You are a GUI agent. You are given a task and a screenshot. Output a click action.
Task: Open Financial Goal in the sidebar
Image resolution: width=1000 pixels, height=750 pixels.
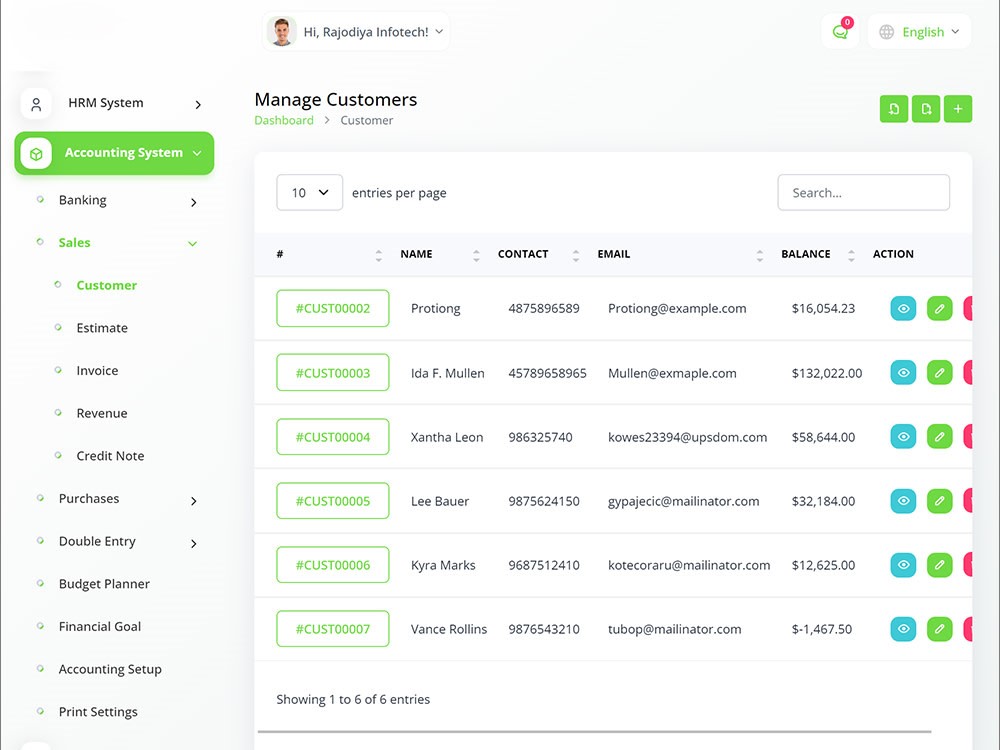100,626
